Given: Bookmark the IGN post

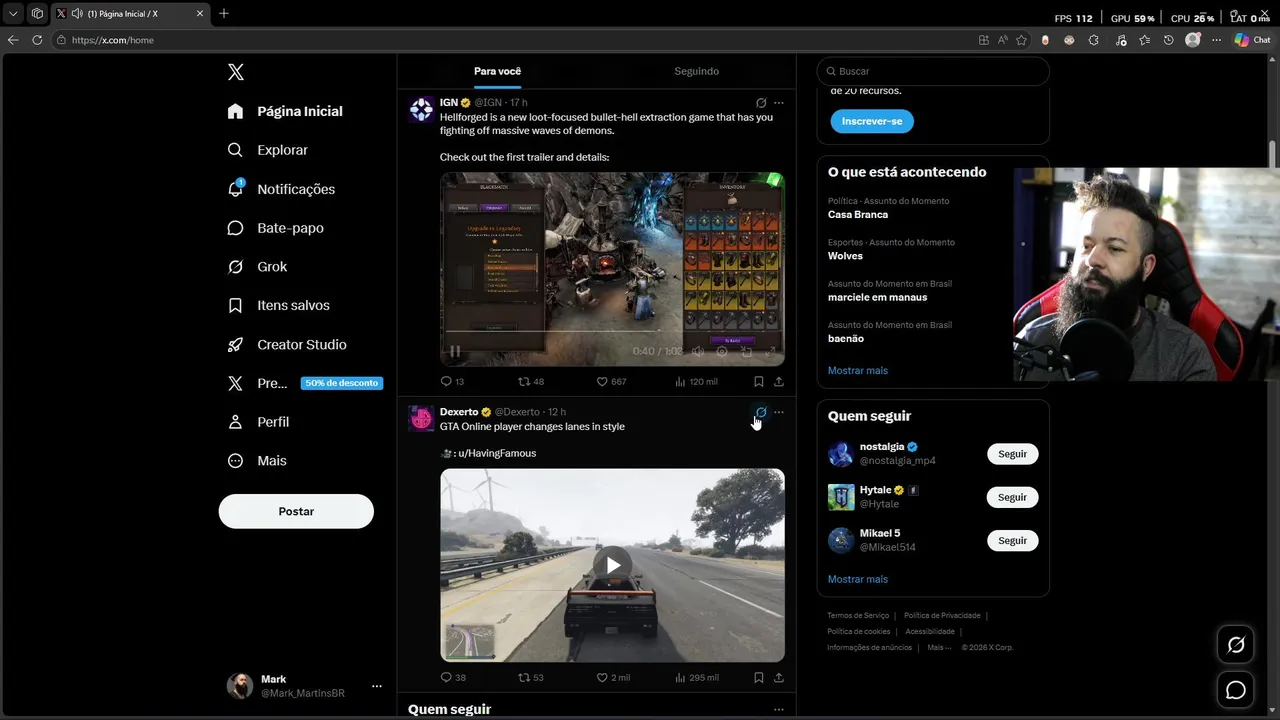Looking at the screenshot, I should (759, 381).
